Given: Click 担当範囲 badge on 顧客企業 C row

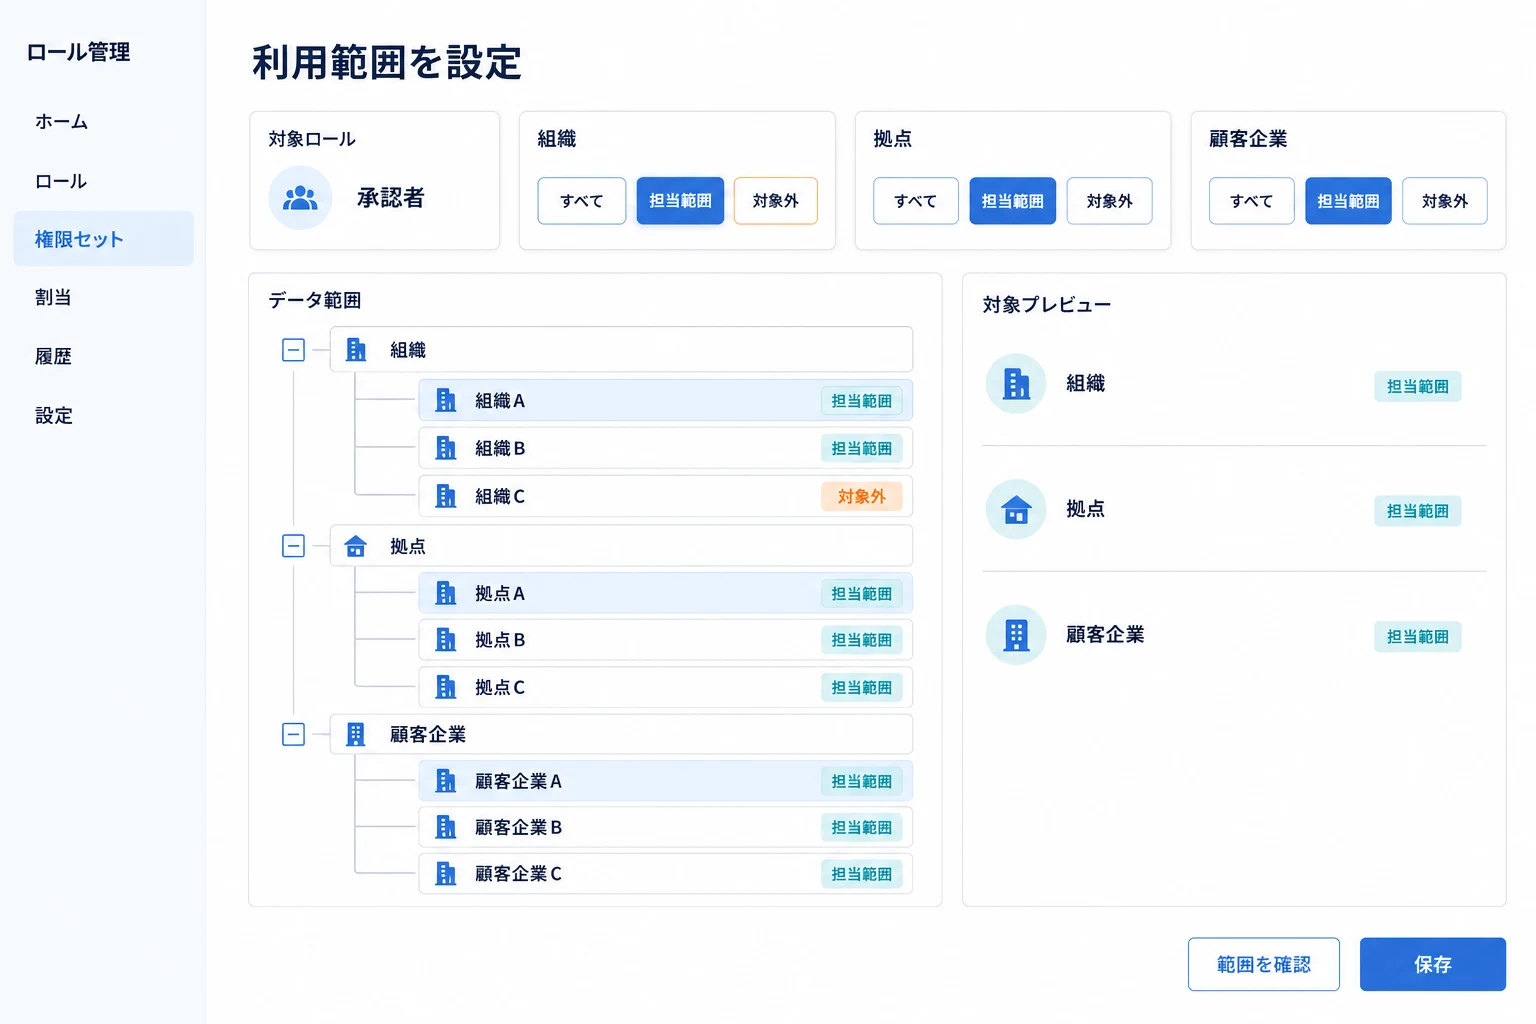Looking at the screenshot, I should point(862,874).
